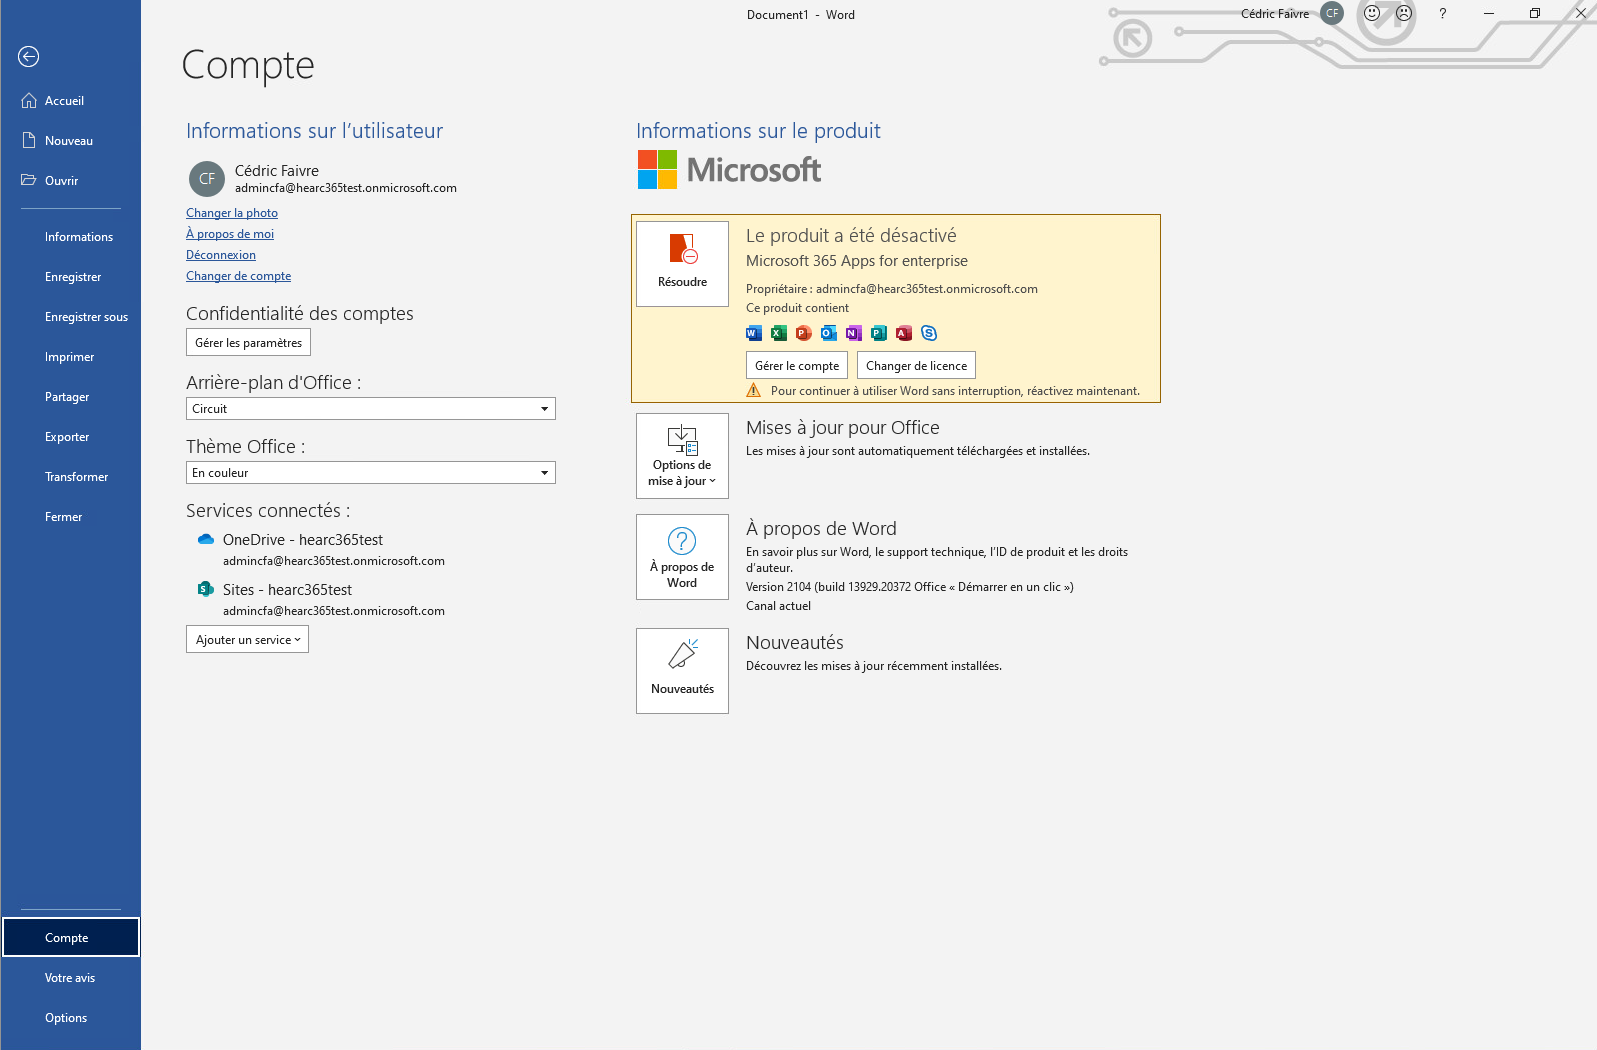Click the yellow warning triangle icon
Viewport: 1597px width, 1050px height.
[754, 391]
